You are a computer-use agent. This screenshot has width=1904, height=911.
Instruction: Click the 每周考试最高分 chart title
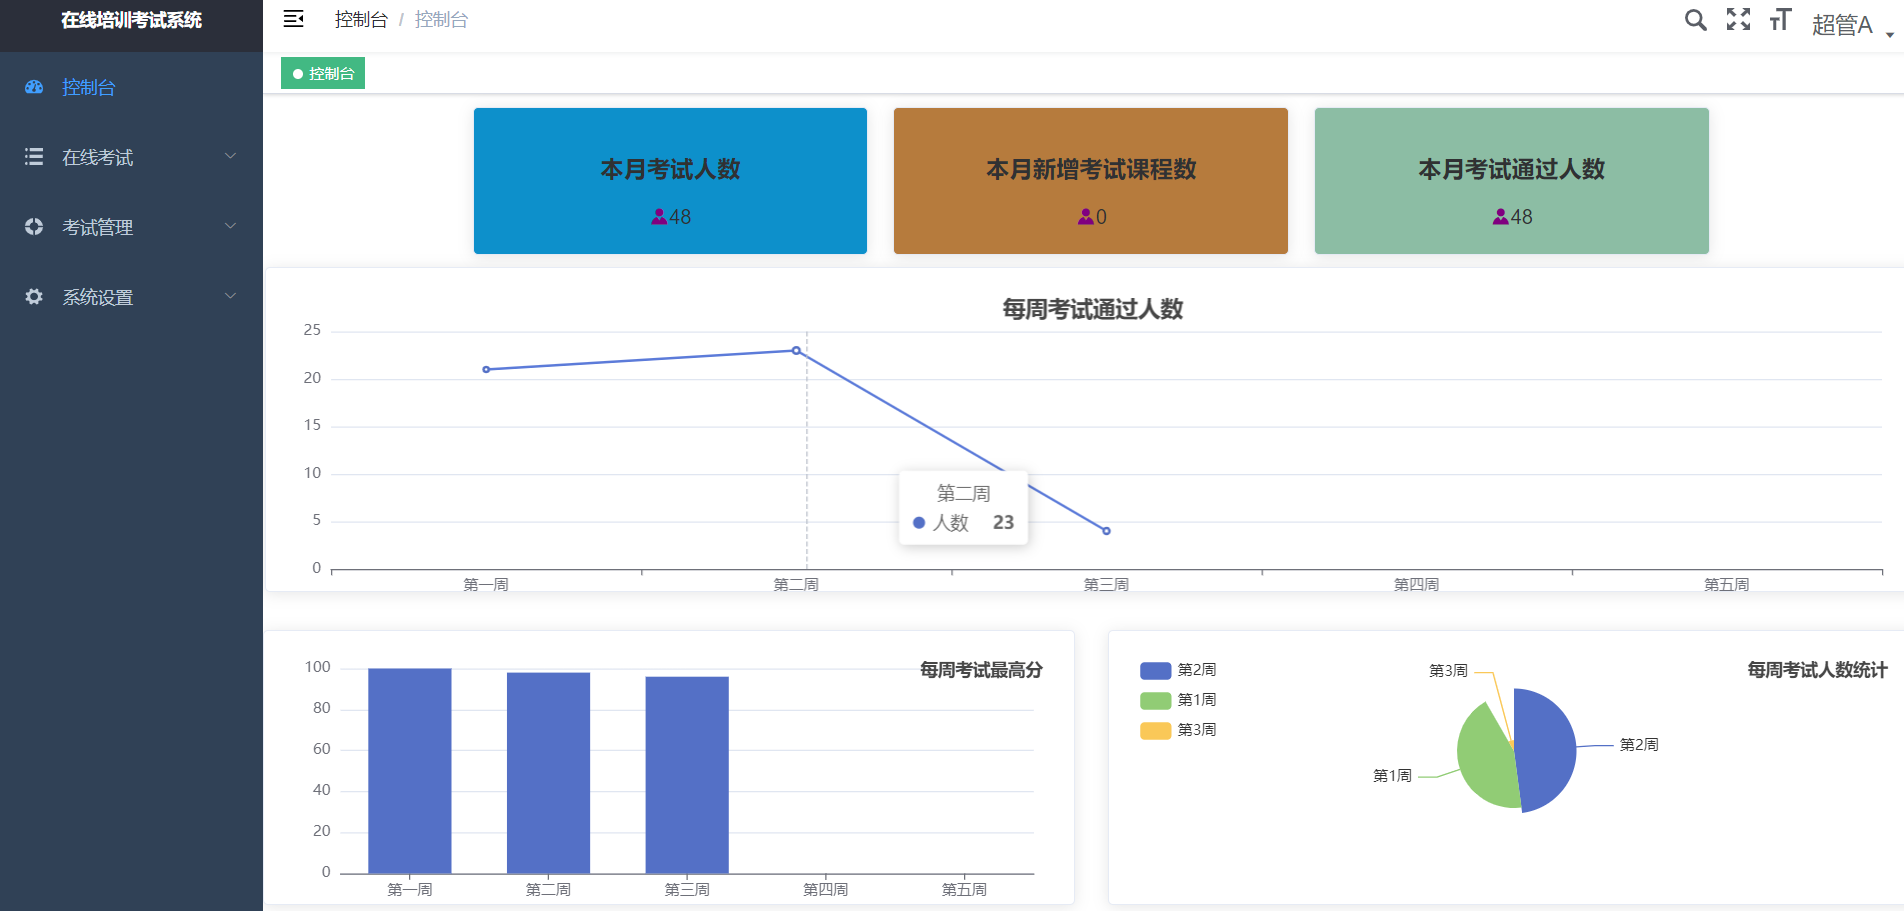click(981, 670)
